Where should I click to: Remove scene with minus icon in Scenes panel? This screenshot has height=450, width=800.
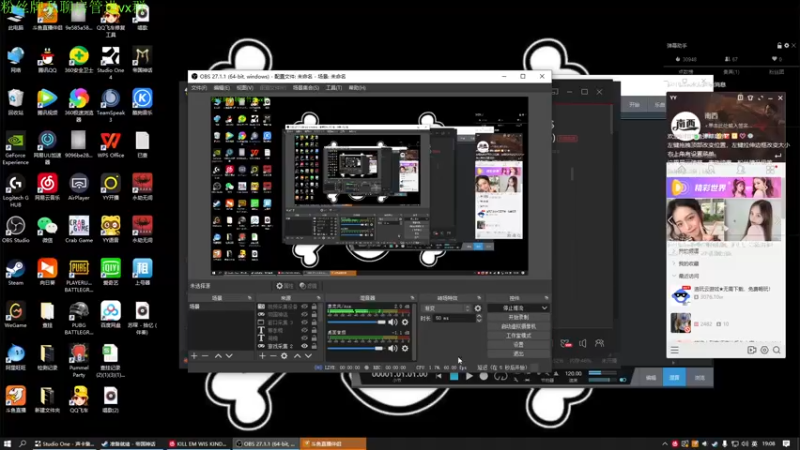pyautogui.click(x=205, y=356)
